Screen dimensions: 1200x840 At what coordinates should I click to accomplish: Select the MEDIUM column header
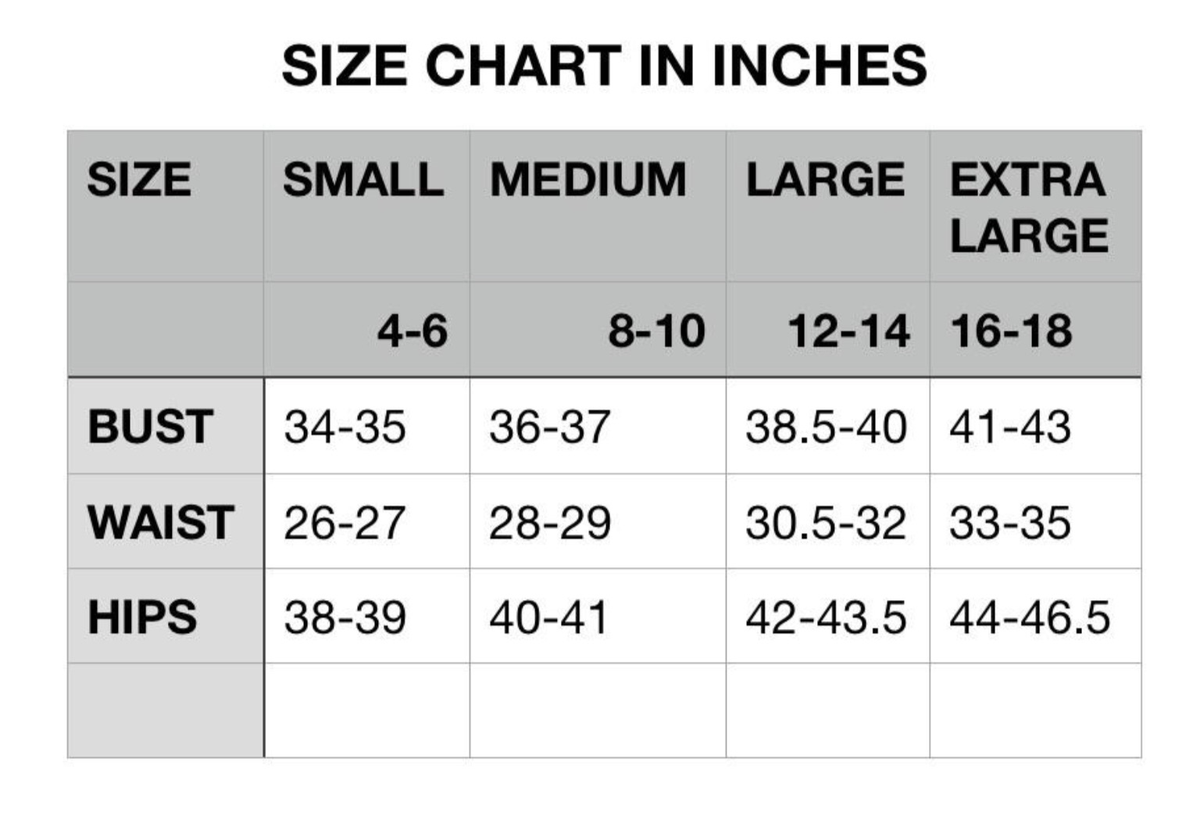pyautogui.click(x=598, y=207)
